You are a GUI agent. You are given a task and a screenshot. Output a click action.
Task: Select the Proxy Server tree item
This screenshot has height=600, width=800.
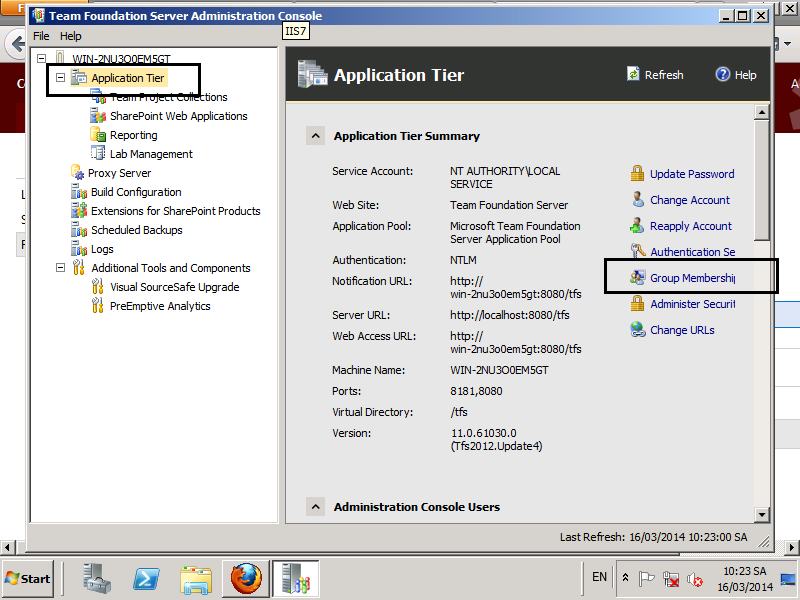[x=119, y=173]
